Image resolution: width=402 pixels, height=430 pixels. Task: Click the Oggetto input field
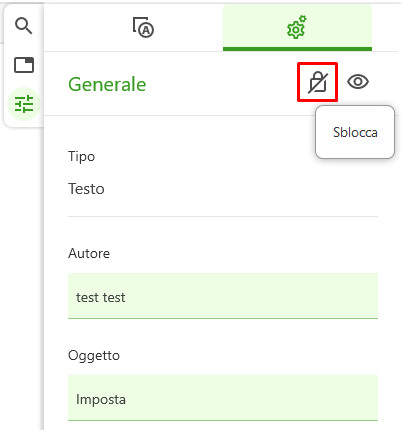[x=223, y=398]
